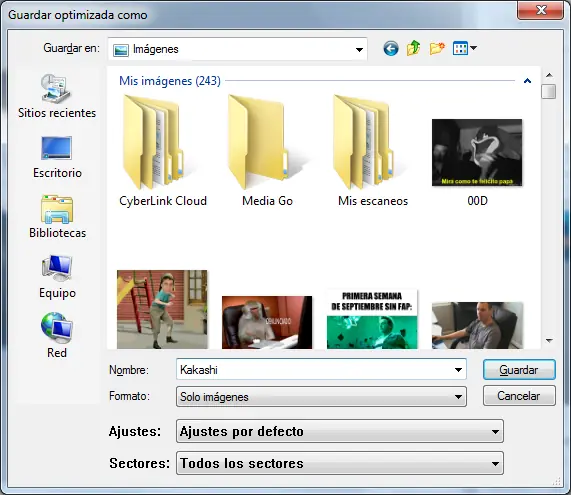
Task: Select the man at desk thumbnail
Action: coord(477,325)
